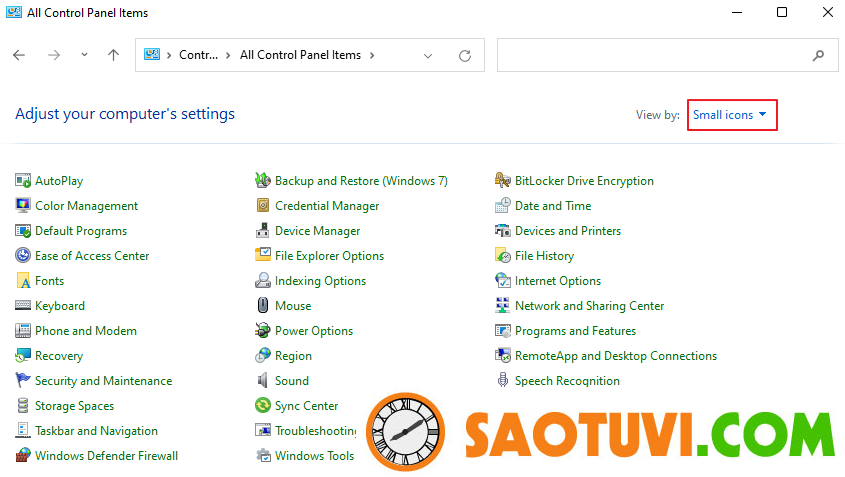Open the Small icons view dropdown
This screenshot has height=477, width=845.
coord(730,115)
